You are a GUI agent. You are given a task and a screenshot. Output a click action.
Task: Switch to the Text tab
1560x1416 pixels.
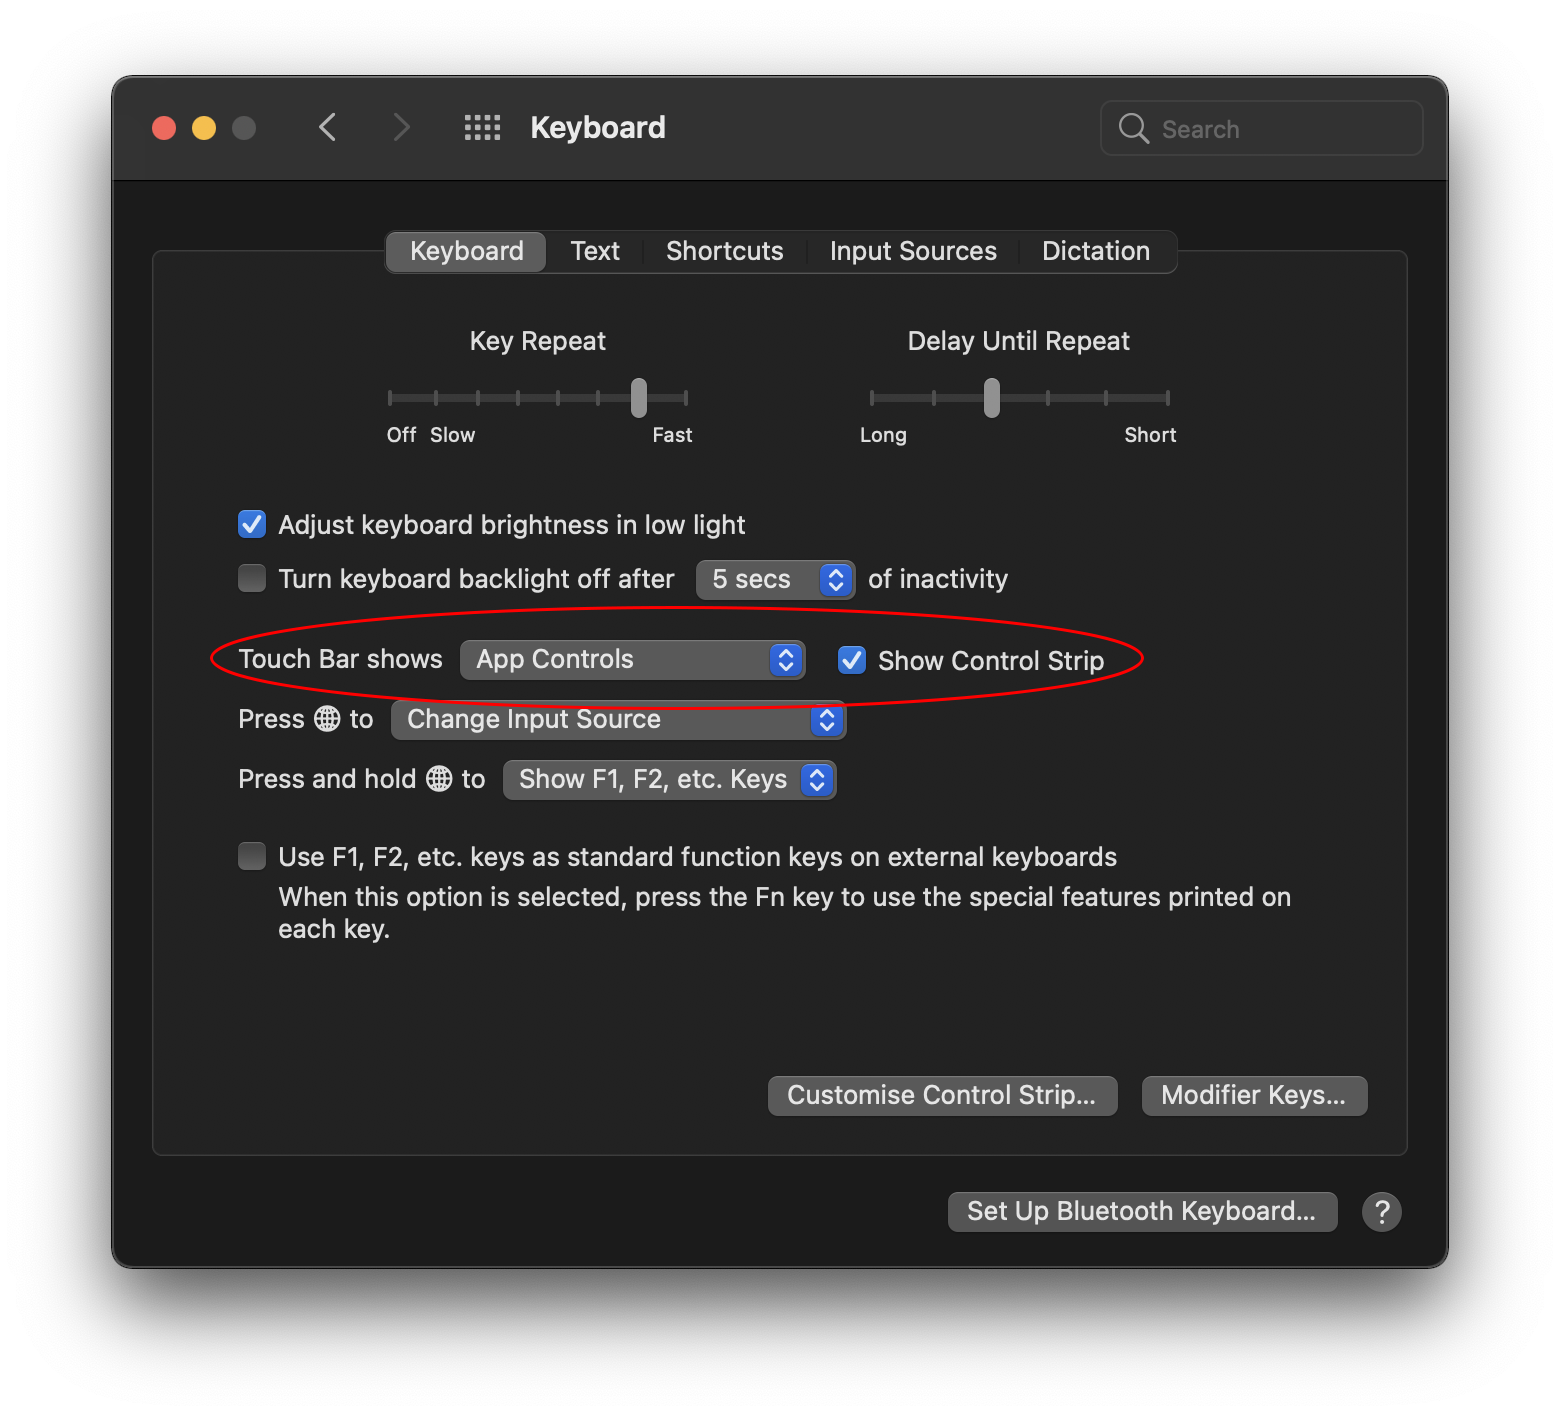tap(595, 251)
